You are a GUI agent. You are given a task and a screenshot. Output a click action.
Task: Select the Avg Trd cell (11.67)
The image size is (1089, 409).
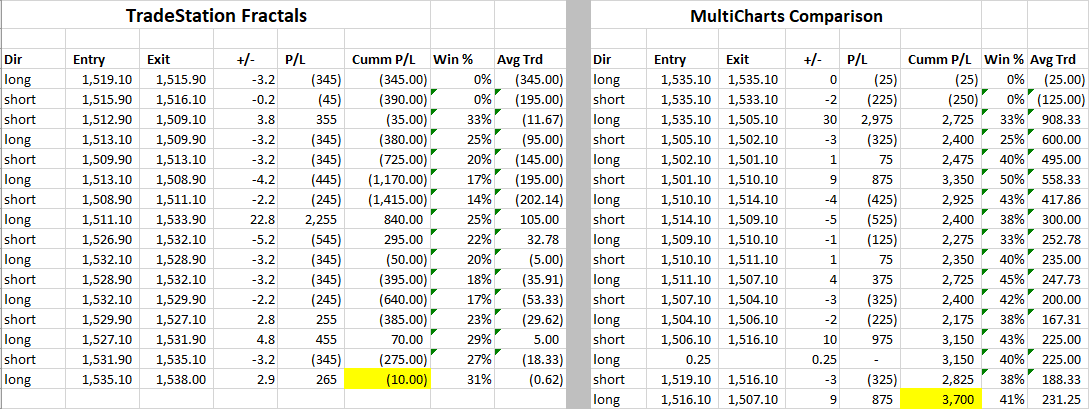[x=529, y=119]
